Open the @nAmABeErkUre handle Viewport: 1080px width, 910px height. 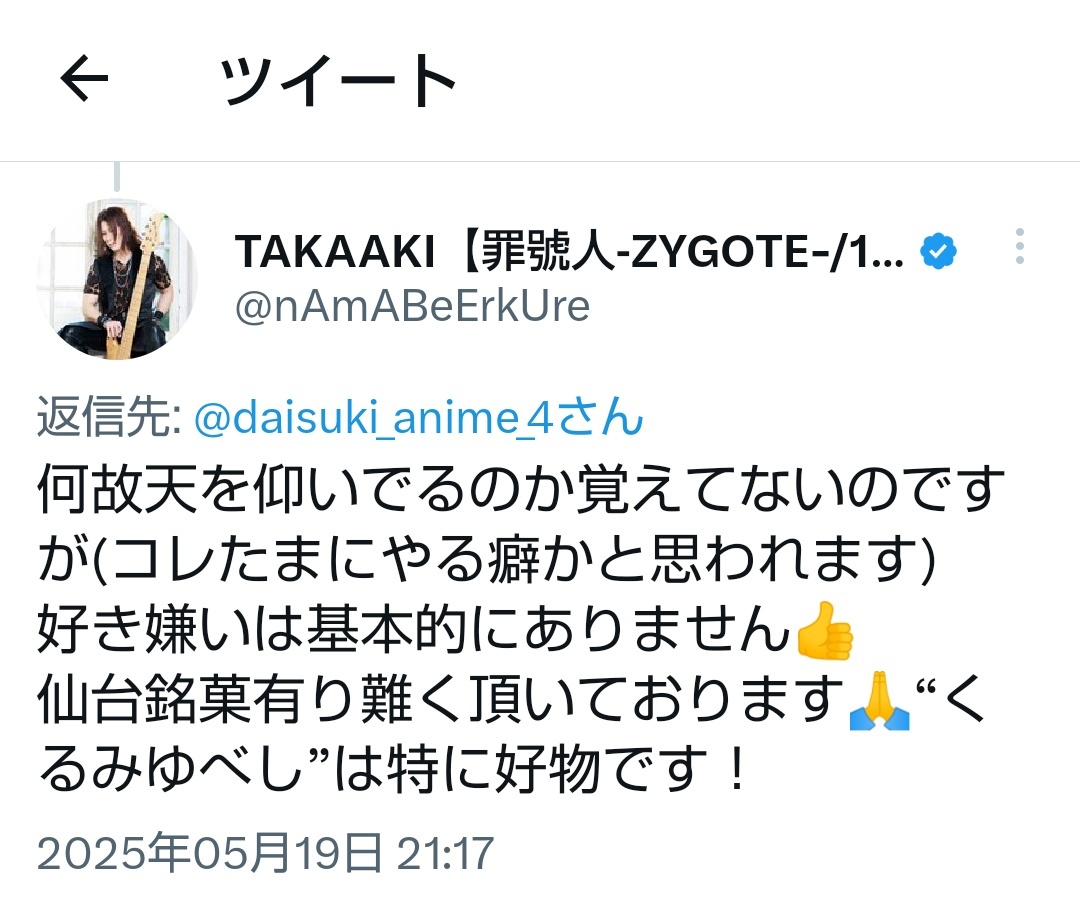pyautogui.click(x=412, y=307)
